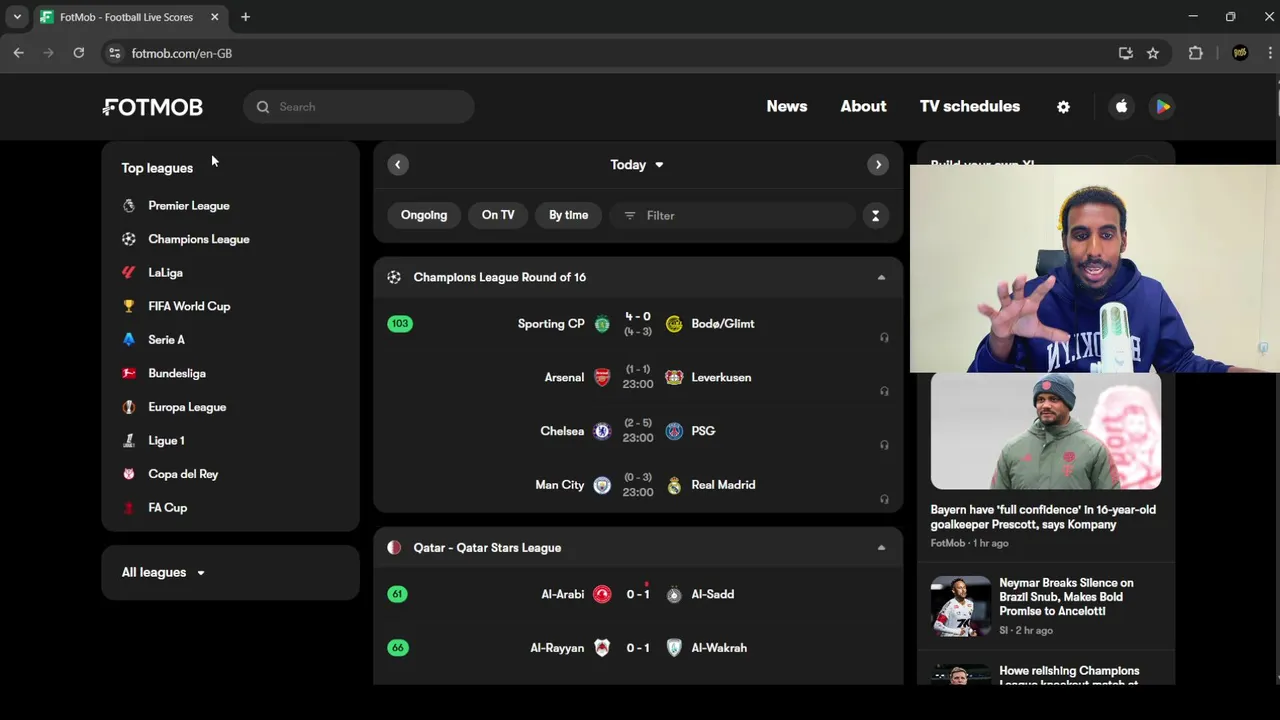This screenshot has height=720, width=1280.
Task: Click the audio icon on Man City row
Action: click(x=884, y=499)
